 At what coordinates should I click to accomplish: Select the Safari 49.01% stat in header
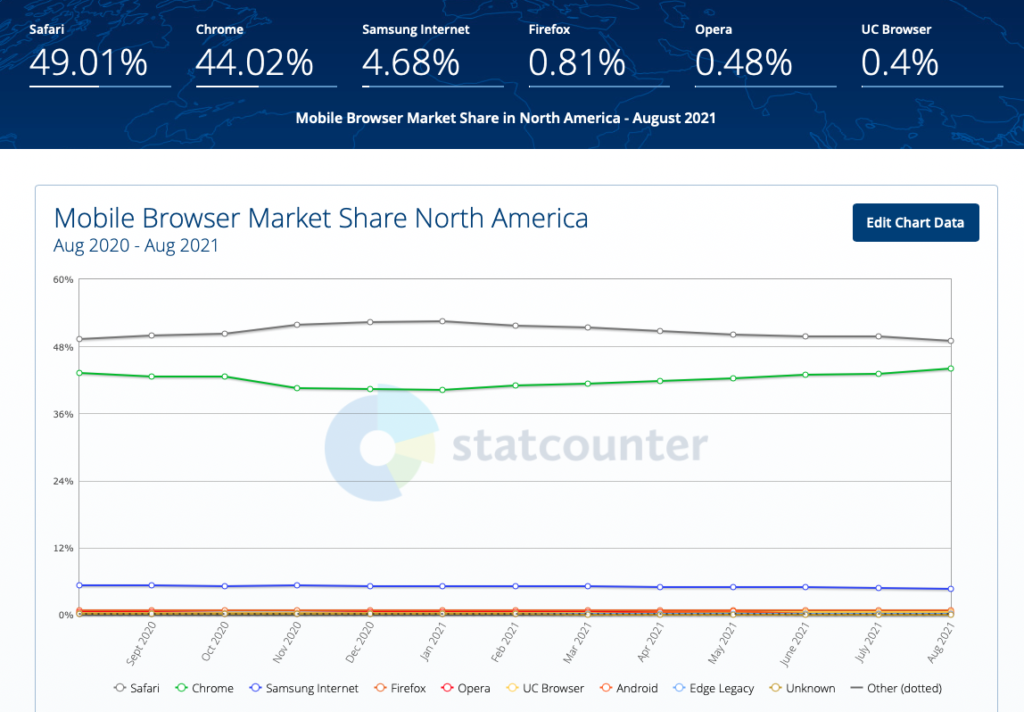(100, 55)
